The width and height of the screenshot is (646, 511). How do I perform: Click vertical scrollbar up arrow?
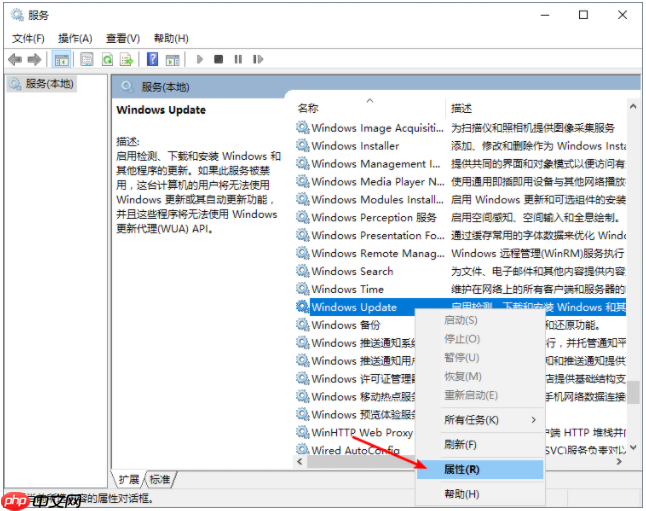633,106
